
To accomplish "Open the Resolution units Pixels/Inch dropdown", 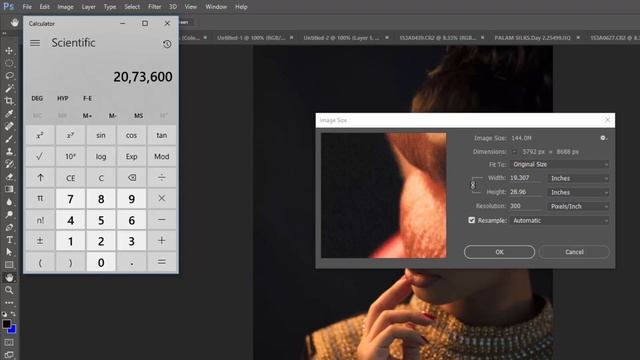I will pyautogui.click(x=578, y=207).
